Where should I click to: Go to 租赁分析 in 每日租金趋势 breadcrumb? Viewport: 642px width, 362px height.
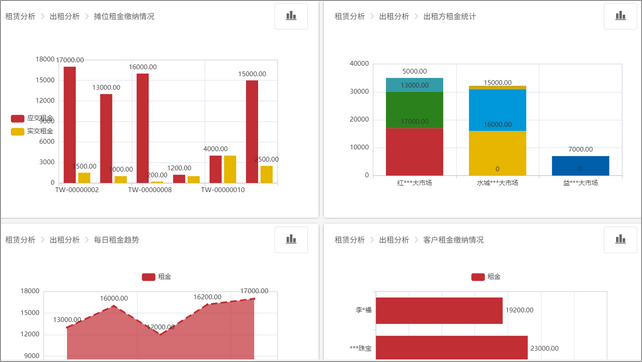[20, 240]
